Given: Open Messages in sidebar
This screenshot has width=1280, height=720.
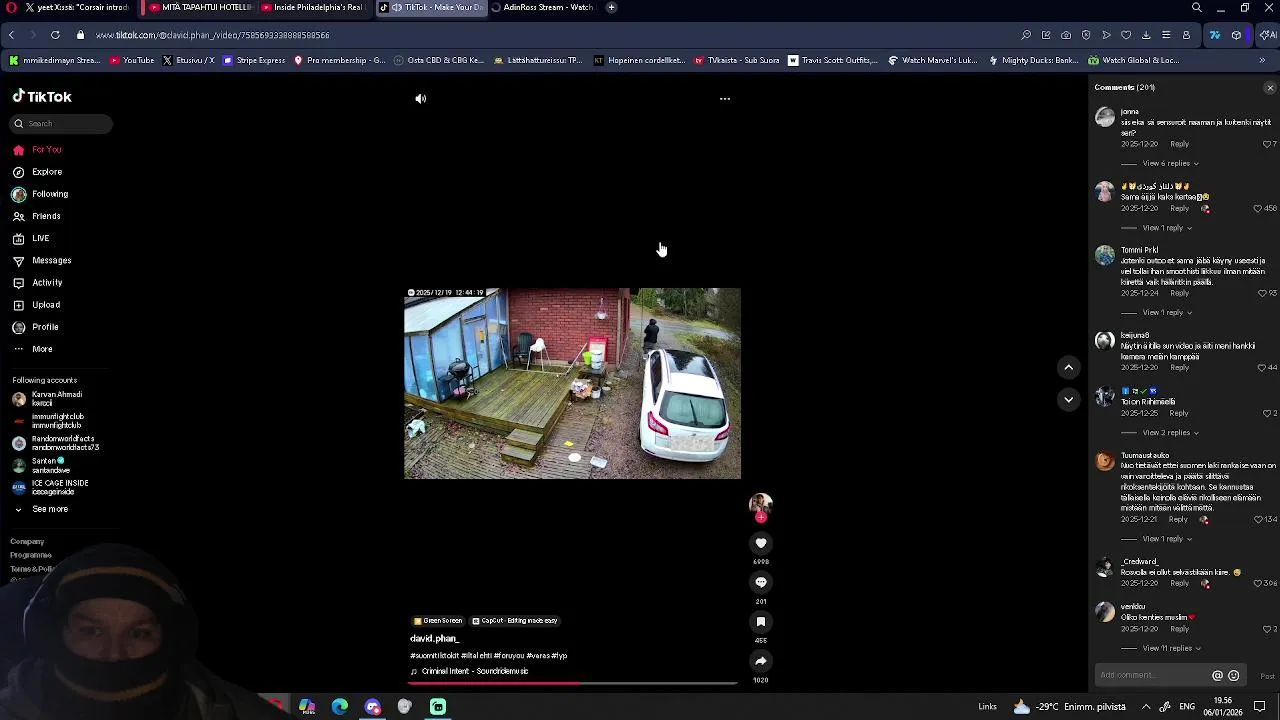Looking at the screenshot, I should tap(41, 261).
